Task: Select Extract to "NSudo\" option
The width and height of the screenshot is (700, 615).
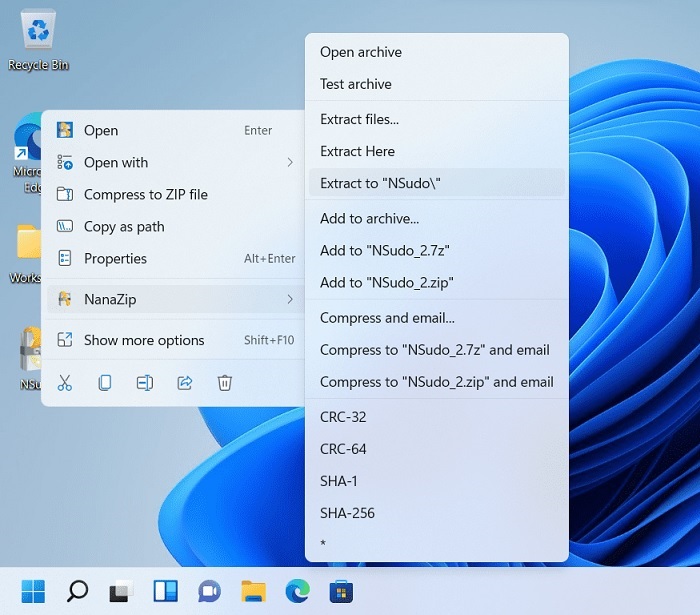Action: click(380, 183)
